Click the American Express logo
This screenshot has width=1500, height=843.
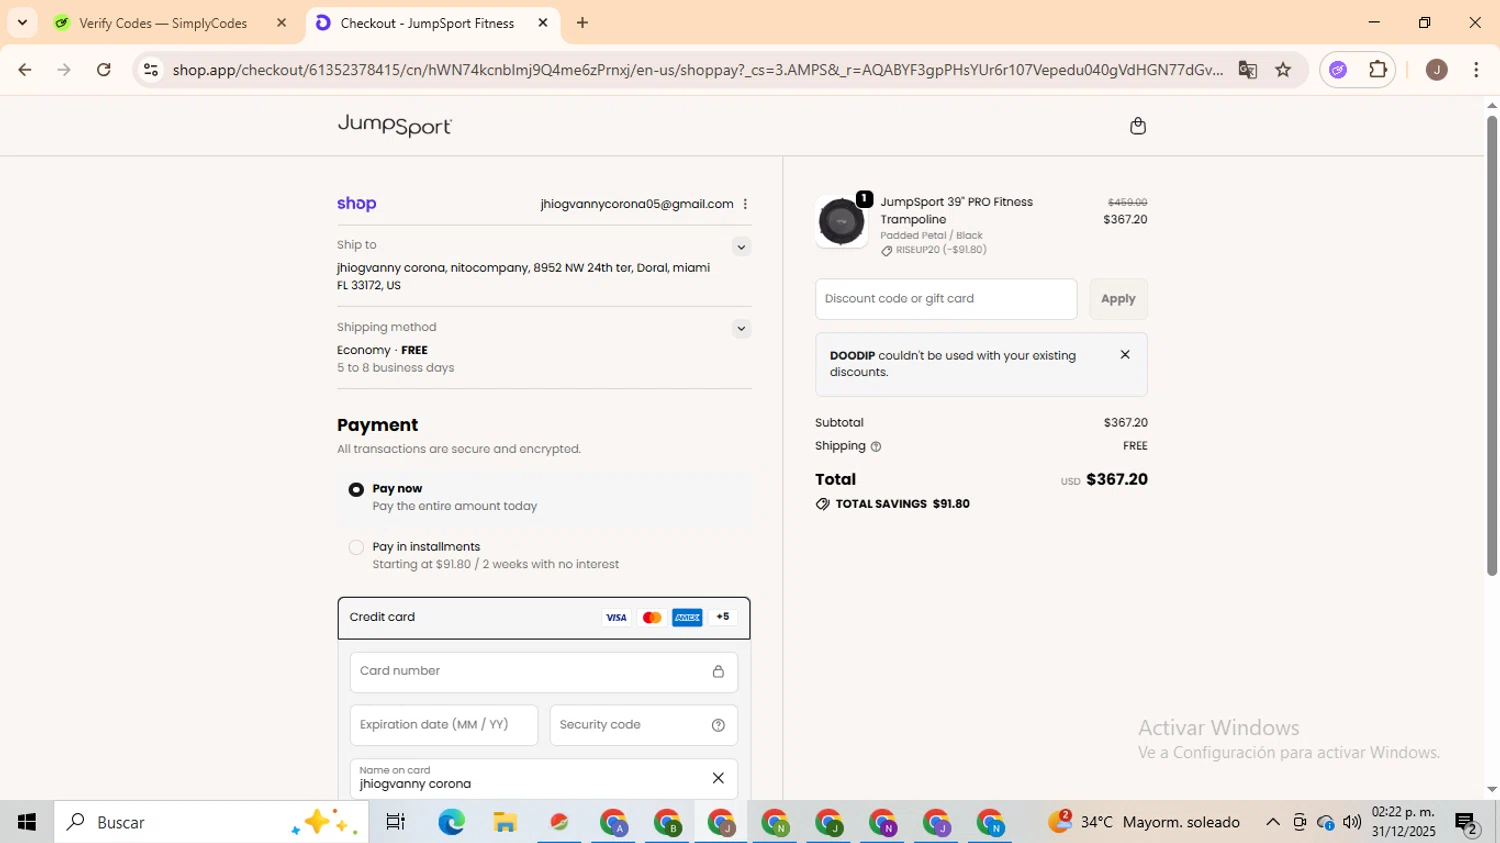click(687, 618)
